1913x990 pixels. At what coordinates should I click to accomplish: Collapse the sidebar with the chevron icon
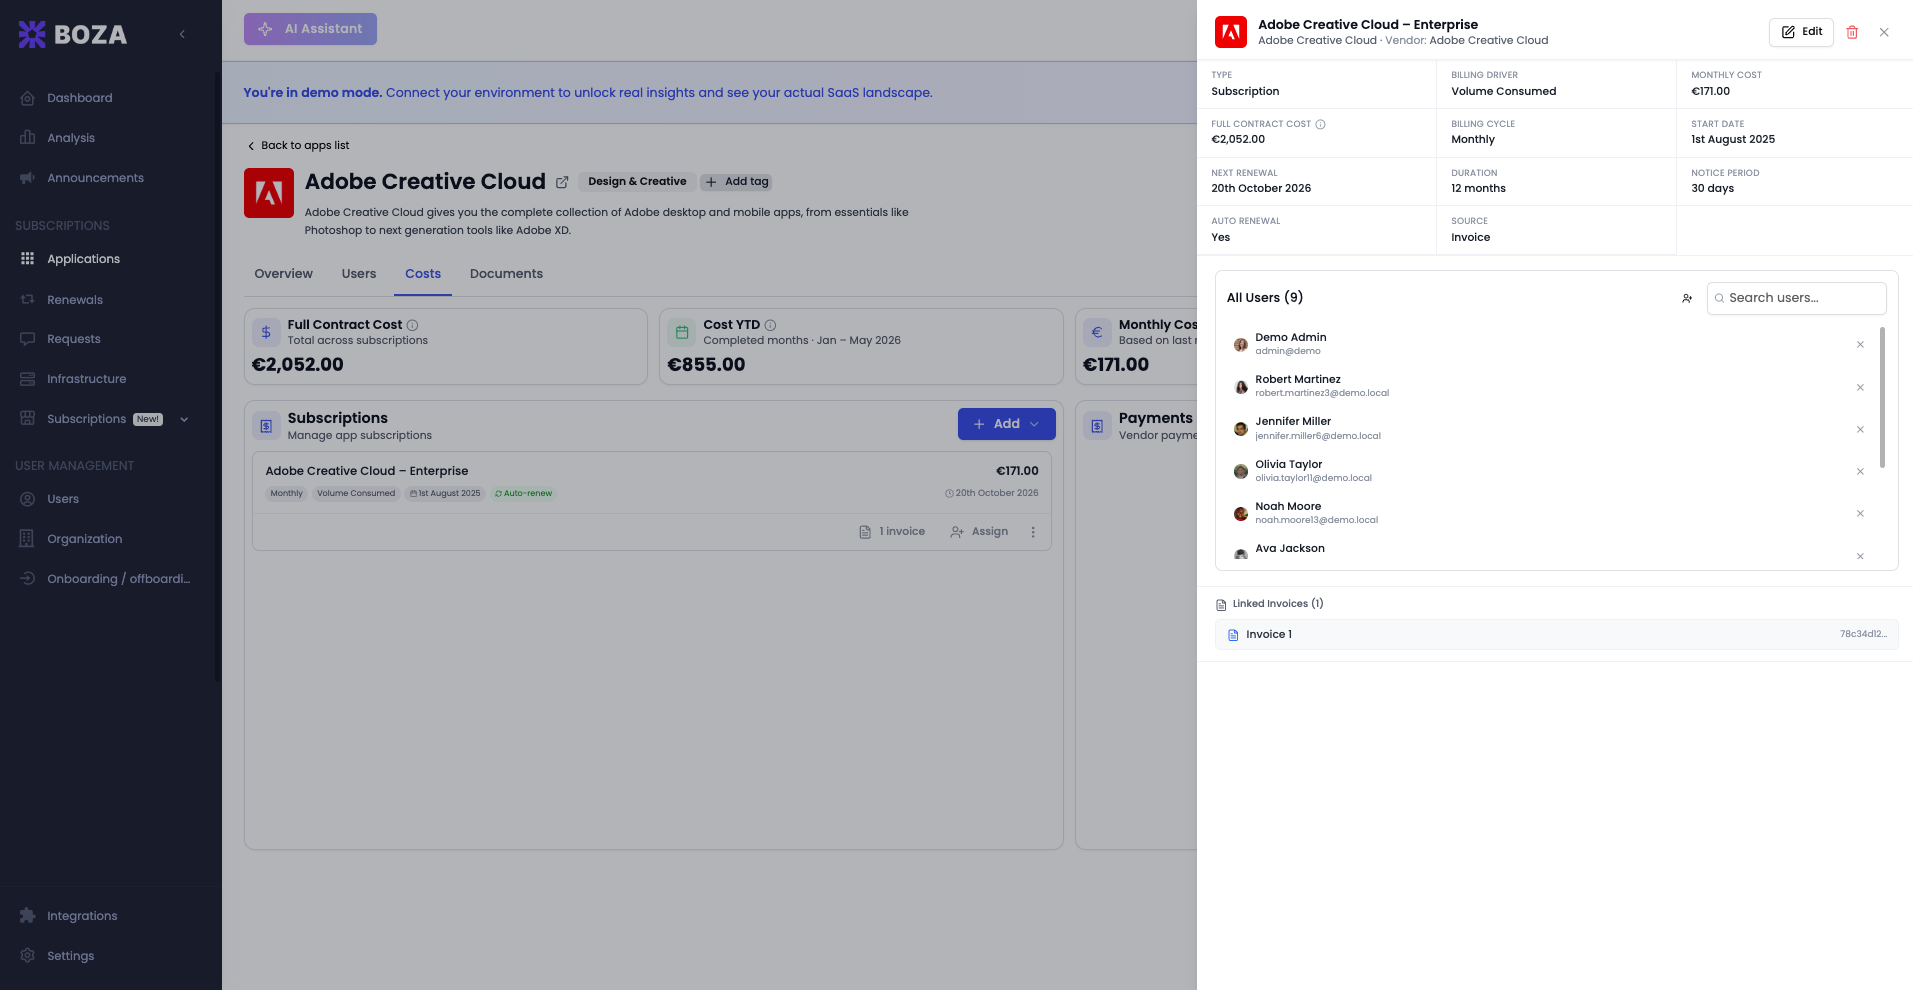(182, 34)
